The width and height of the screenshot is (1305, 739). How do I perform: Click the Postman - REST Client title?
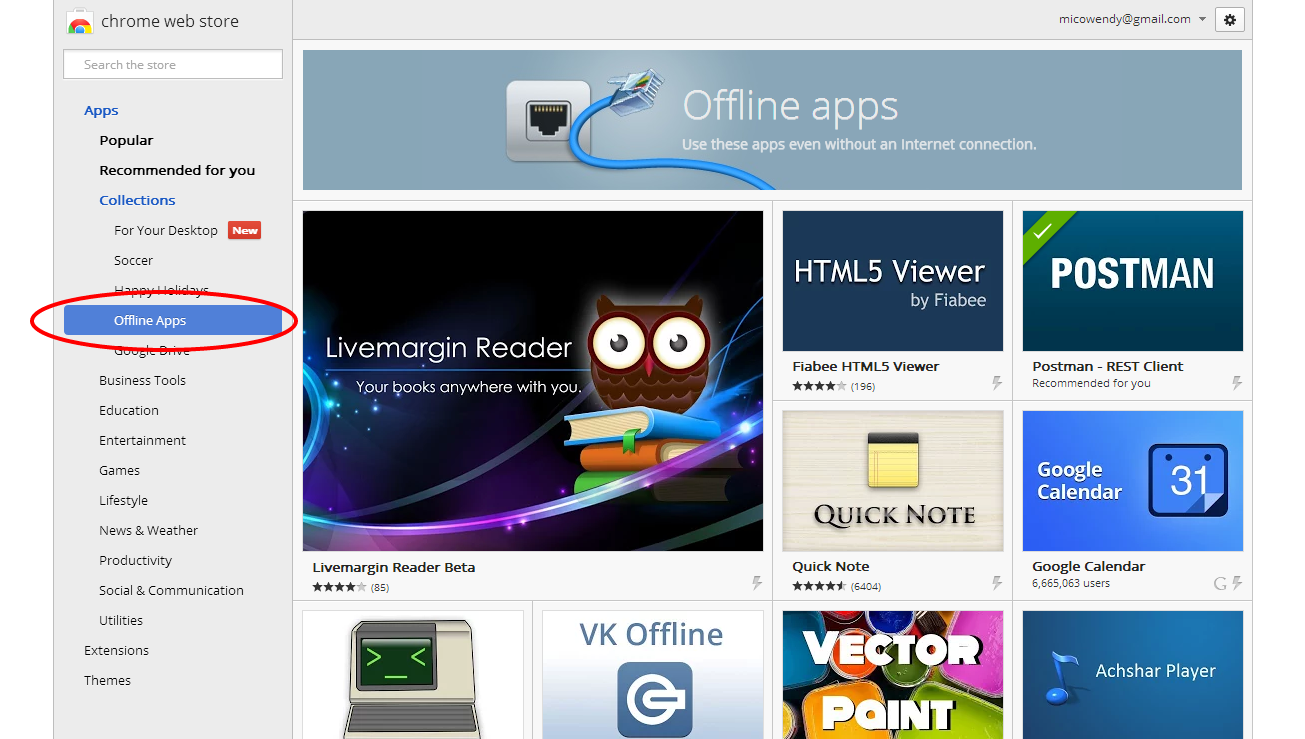point(1108,367)
